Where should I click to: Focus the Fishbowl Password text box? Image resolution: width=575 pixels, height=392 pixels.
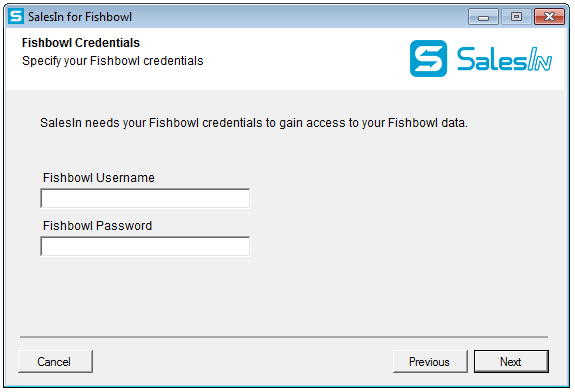pyautogui.click(x=145, y=246)
